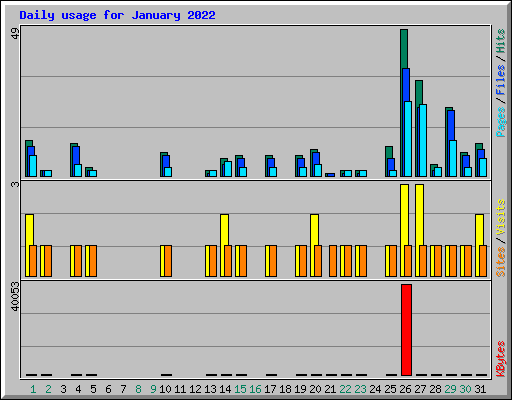Click the day "4" x-axis label
This screenshot has width=512, height=400.
click(78, 389)
